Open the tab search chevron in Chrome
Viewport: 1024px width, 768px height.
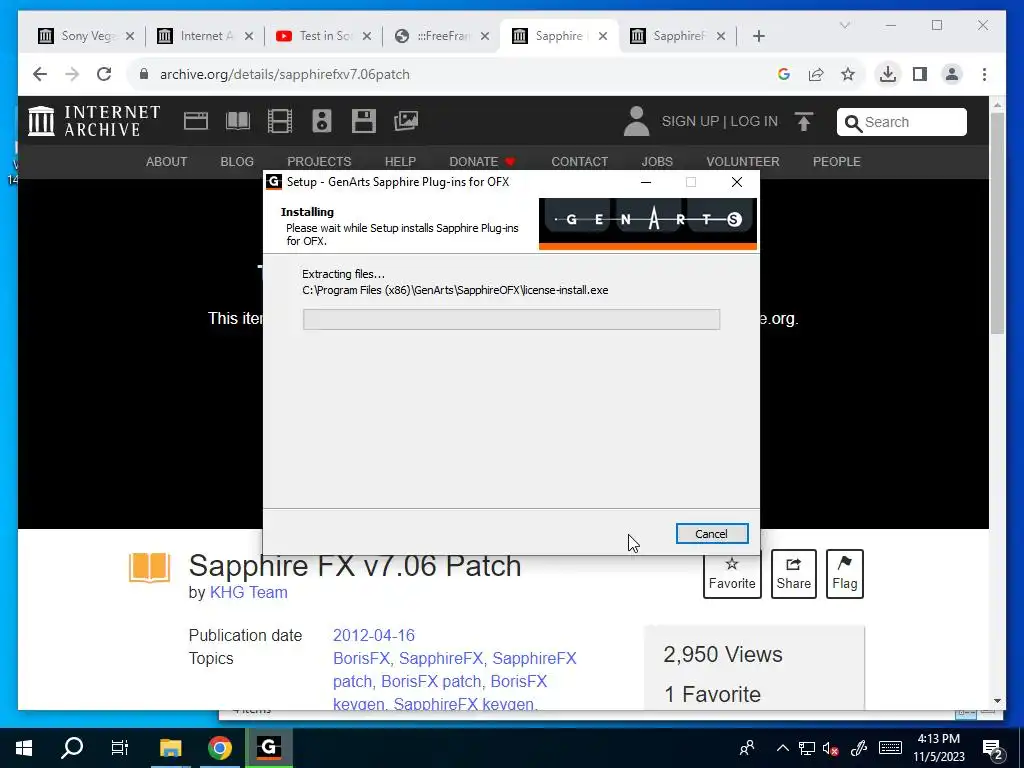coord(844,25)
